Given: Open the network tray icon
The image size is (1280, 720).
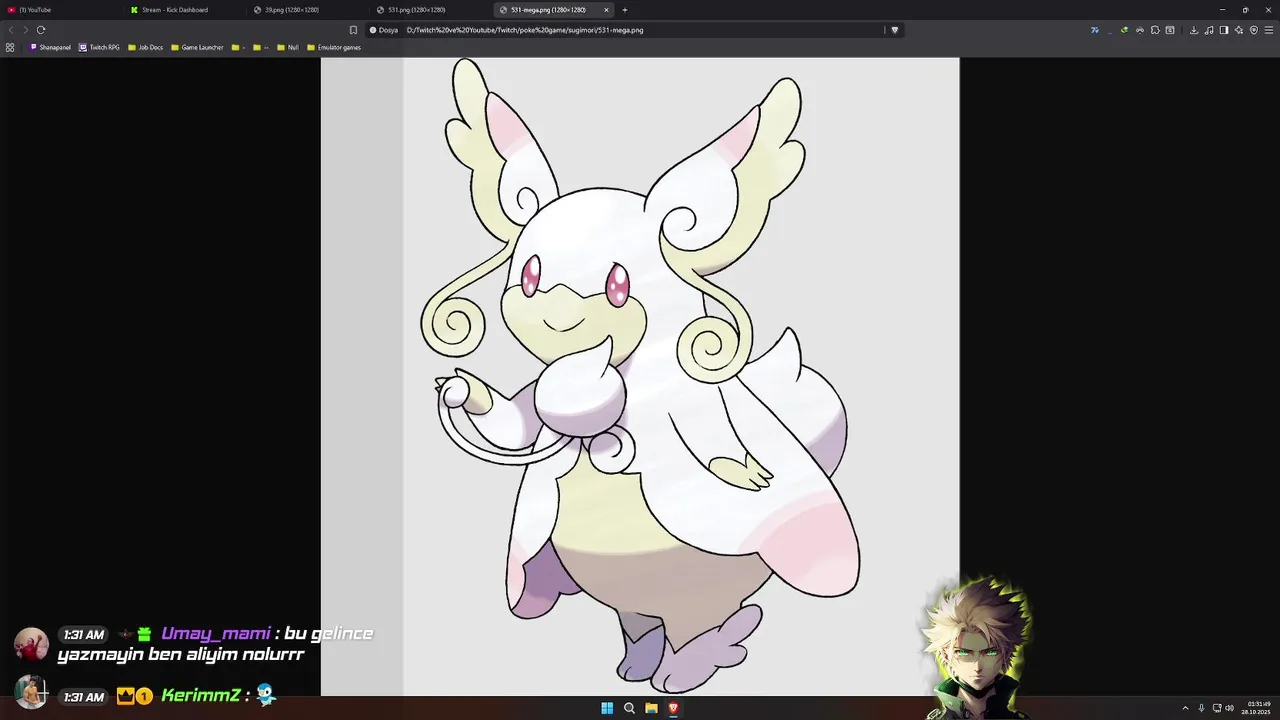Looking at the screenshot, I should pyautogui.click(x=1217, y=708).
